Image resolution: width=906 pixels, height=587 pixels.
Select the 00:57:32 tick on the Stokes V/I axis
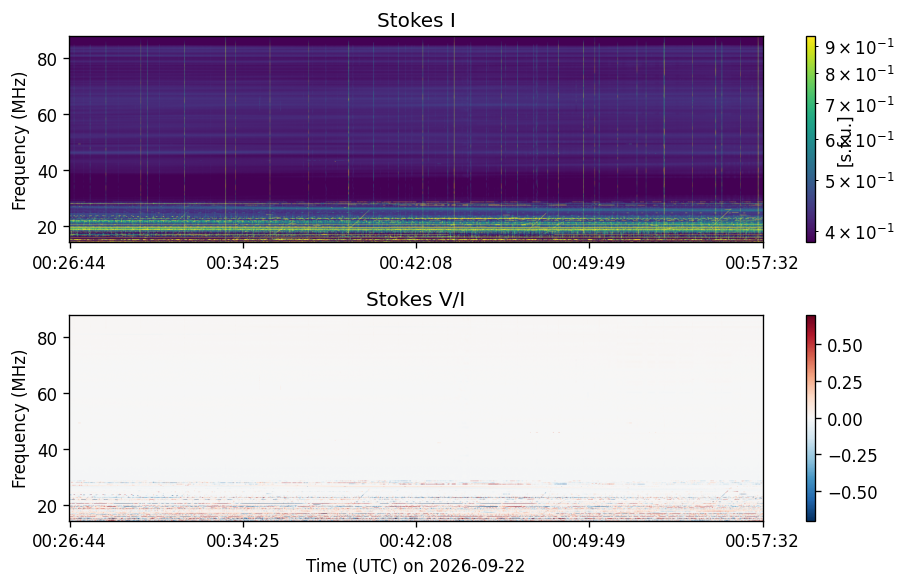762,541
